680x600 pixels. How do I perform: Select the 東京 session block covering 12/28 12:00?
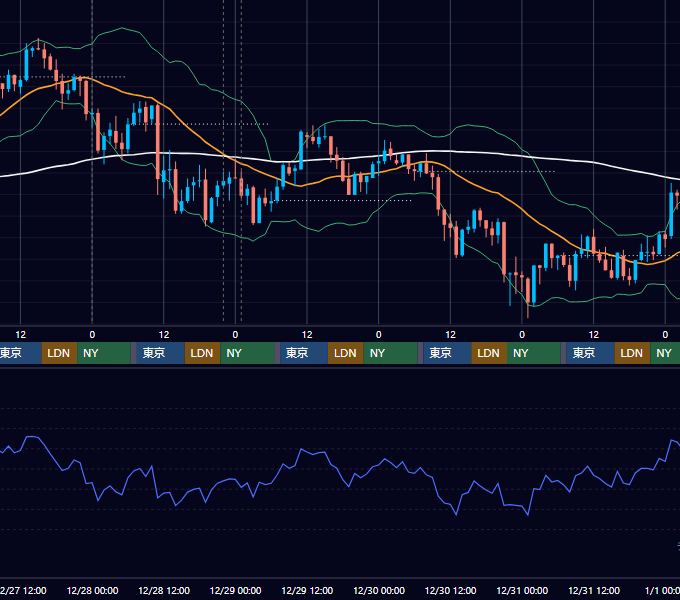[160, 353]
